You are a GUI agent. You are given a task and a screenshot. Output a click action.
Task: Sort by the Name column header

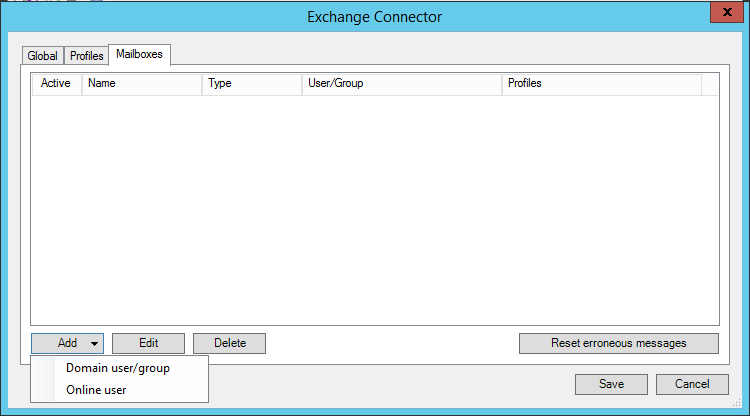pyautogui.click(x=142, y=84)
